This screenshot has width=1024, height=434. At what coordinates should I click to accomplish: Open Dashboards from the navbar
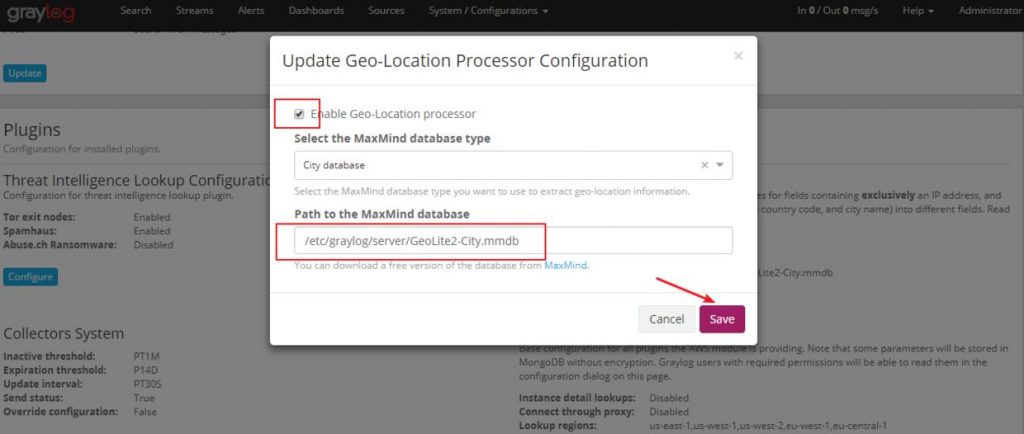pyautogui.click(x=316, y=10)
